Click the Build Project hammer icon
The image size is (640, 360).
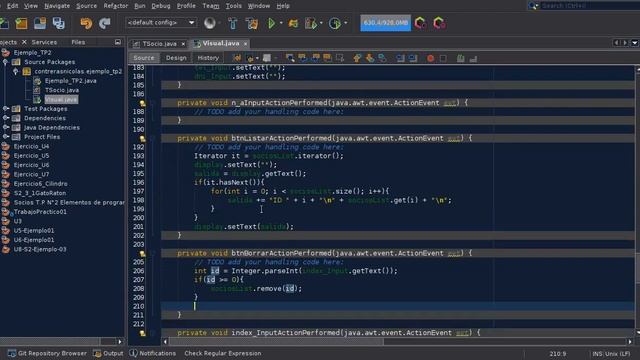click(233, 23)
